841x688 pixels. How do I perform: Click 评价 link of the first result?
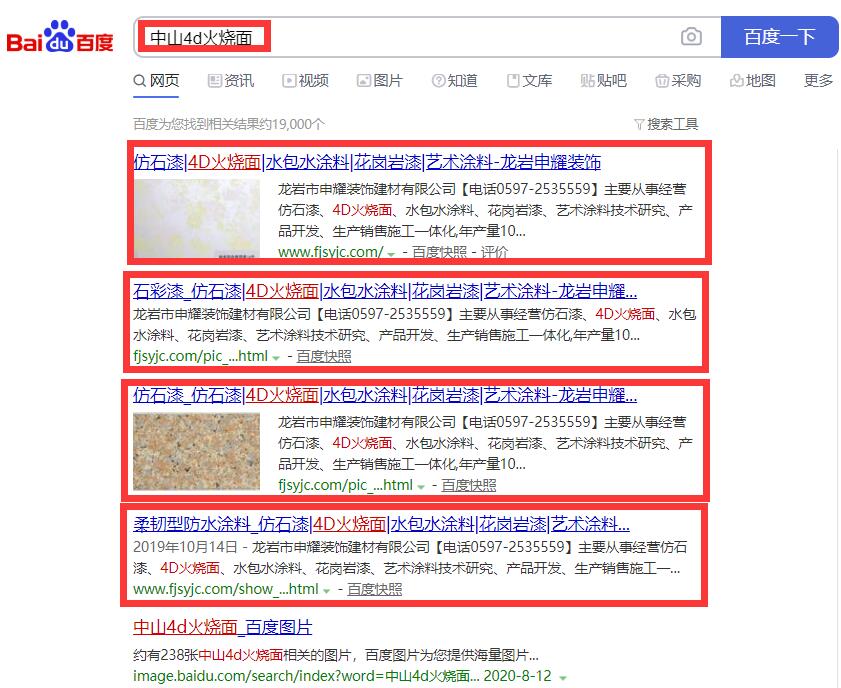click(x=494, y=252)
